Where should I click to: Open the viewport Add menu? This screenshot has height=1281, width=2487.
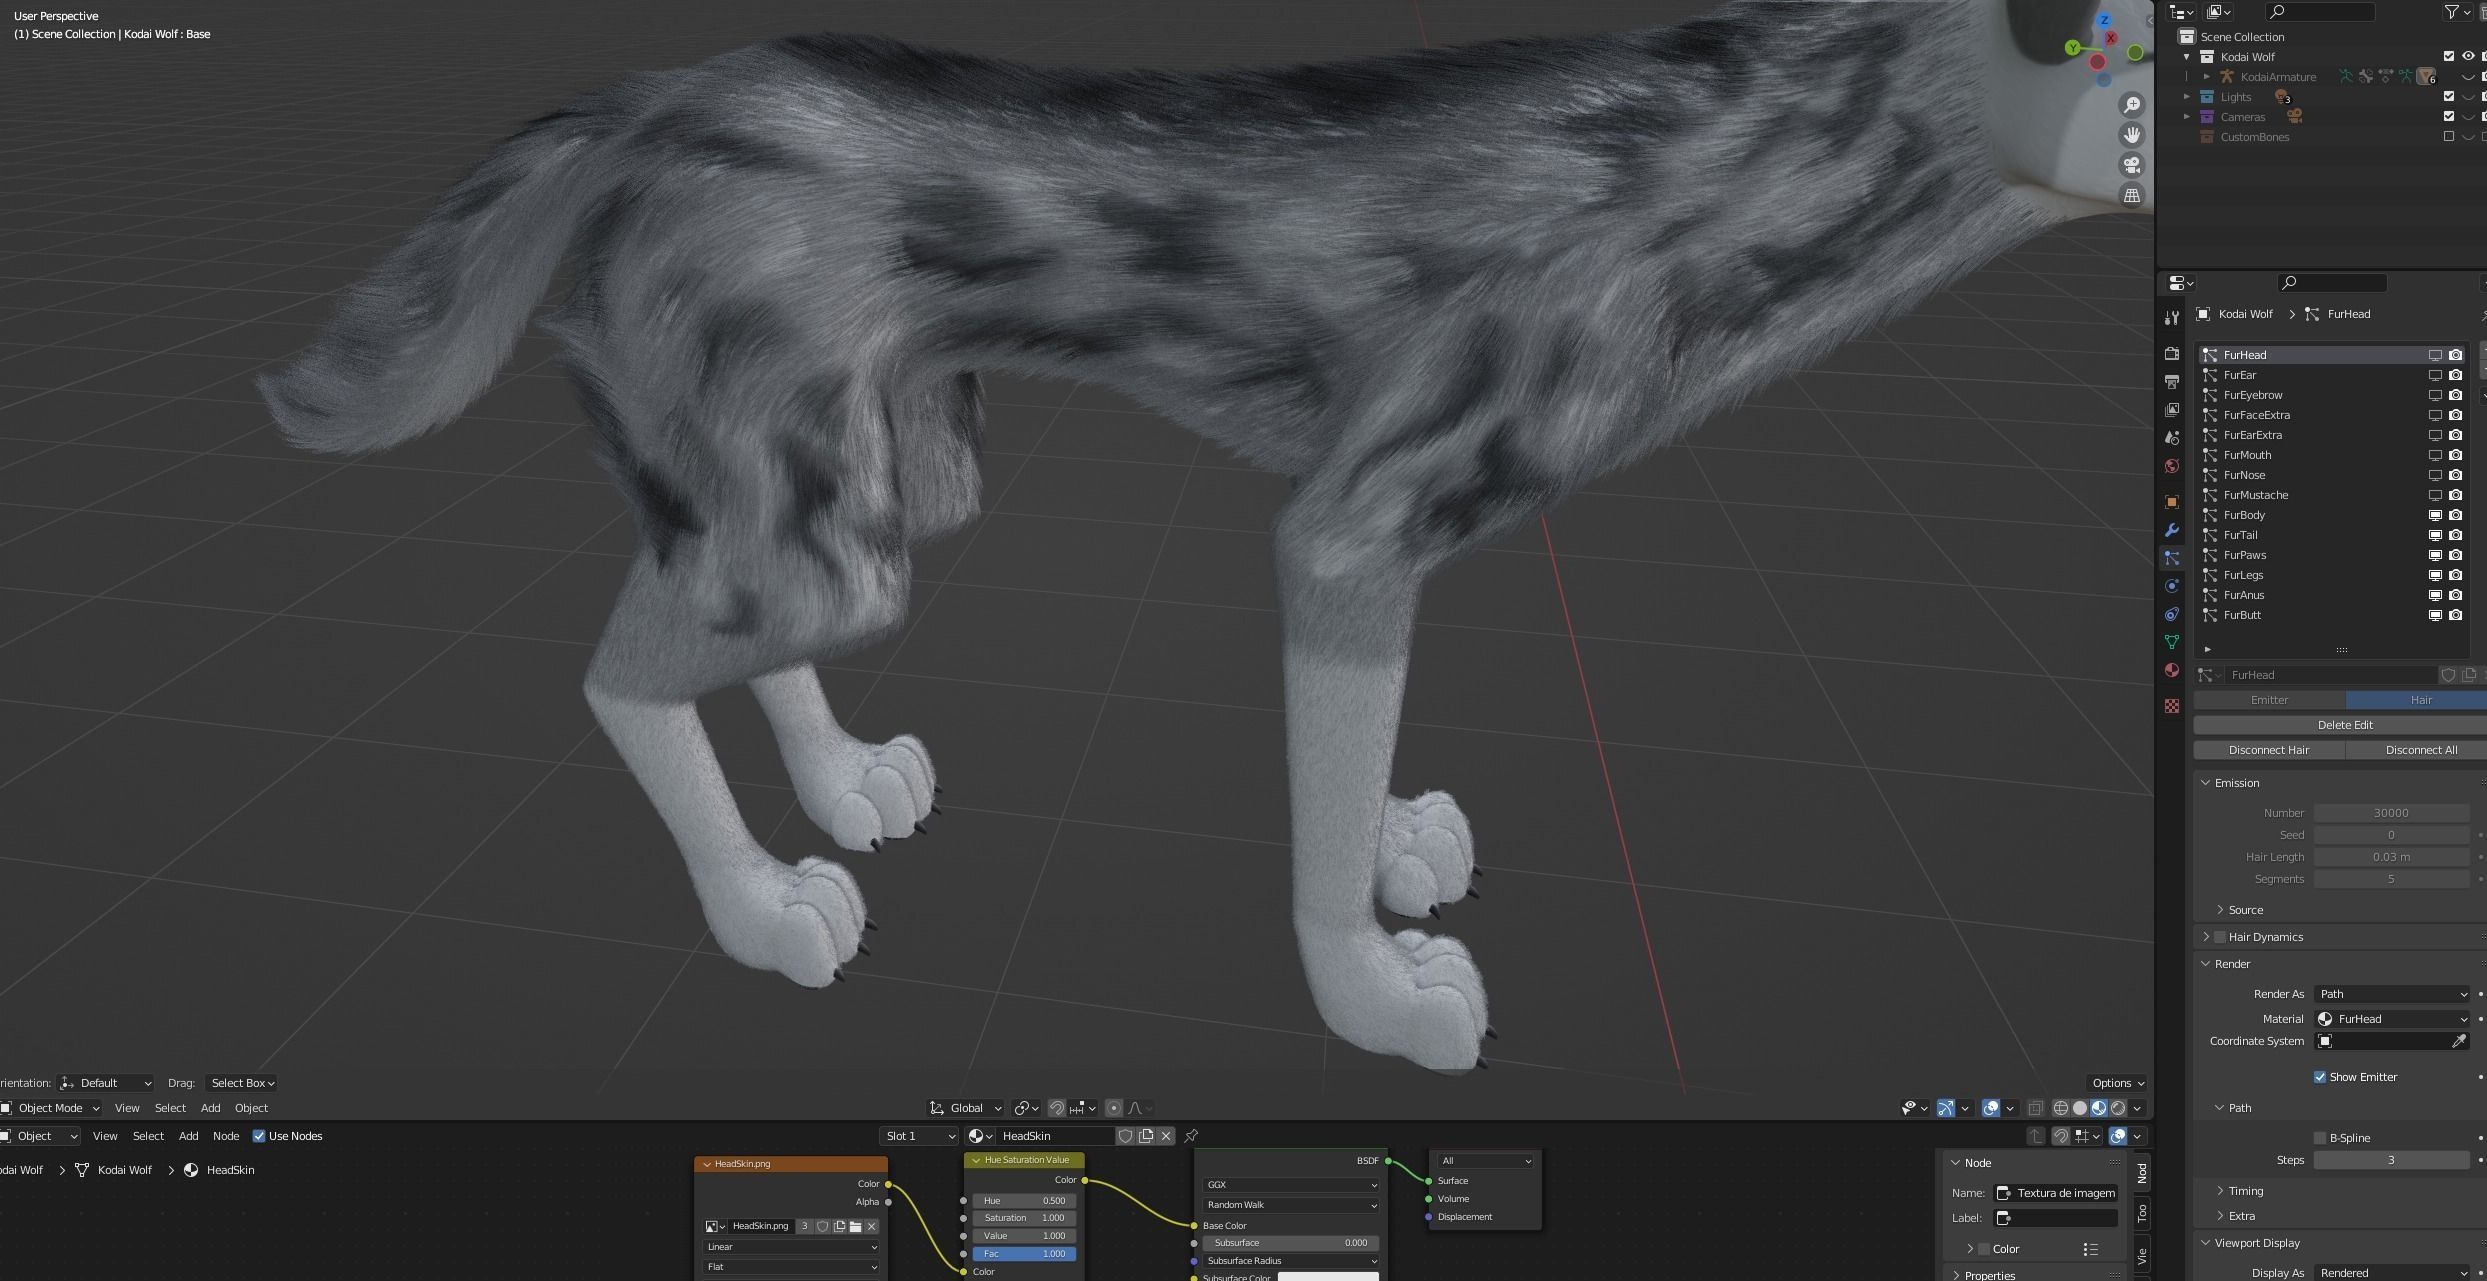(x=210, y=1108)
